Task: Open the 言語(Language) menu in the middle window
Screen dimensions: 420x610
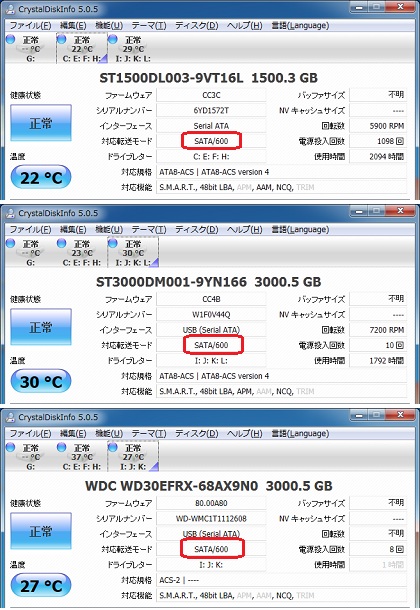Action: [x=300, y=230]
